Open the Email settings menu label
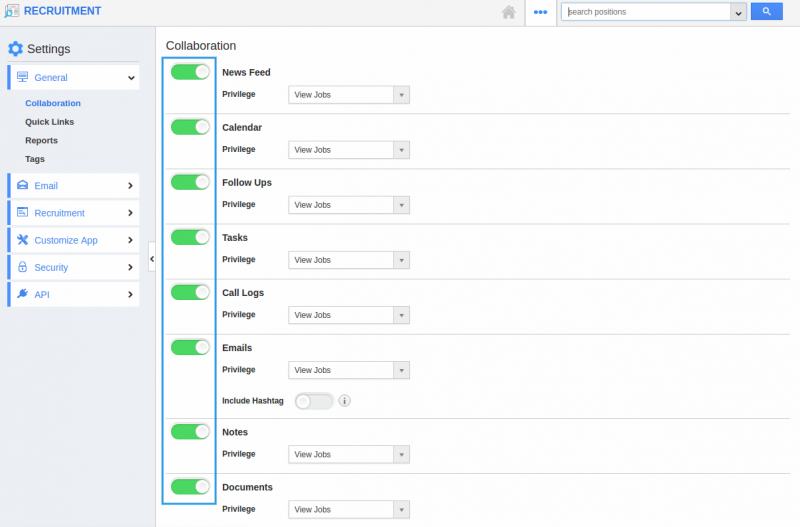 [46, 186]
